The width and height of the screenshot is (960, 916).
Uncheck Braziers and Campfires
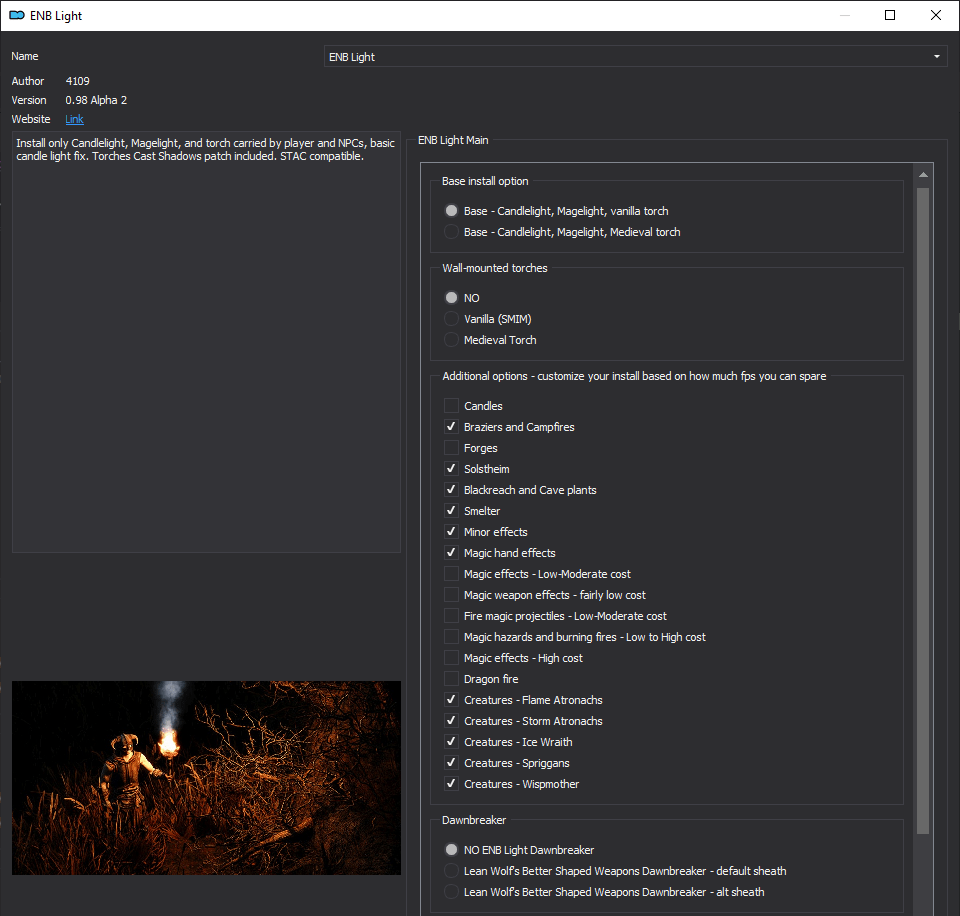[x=451, y=426]
